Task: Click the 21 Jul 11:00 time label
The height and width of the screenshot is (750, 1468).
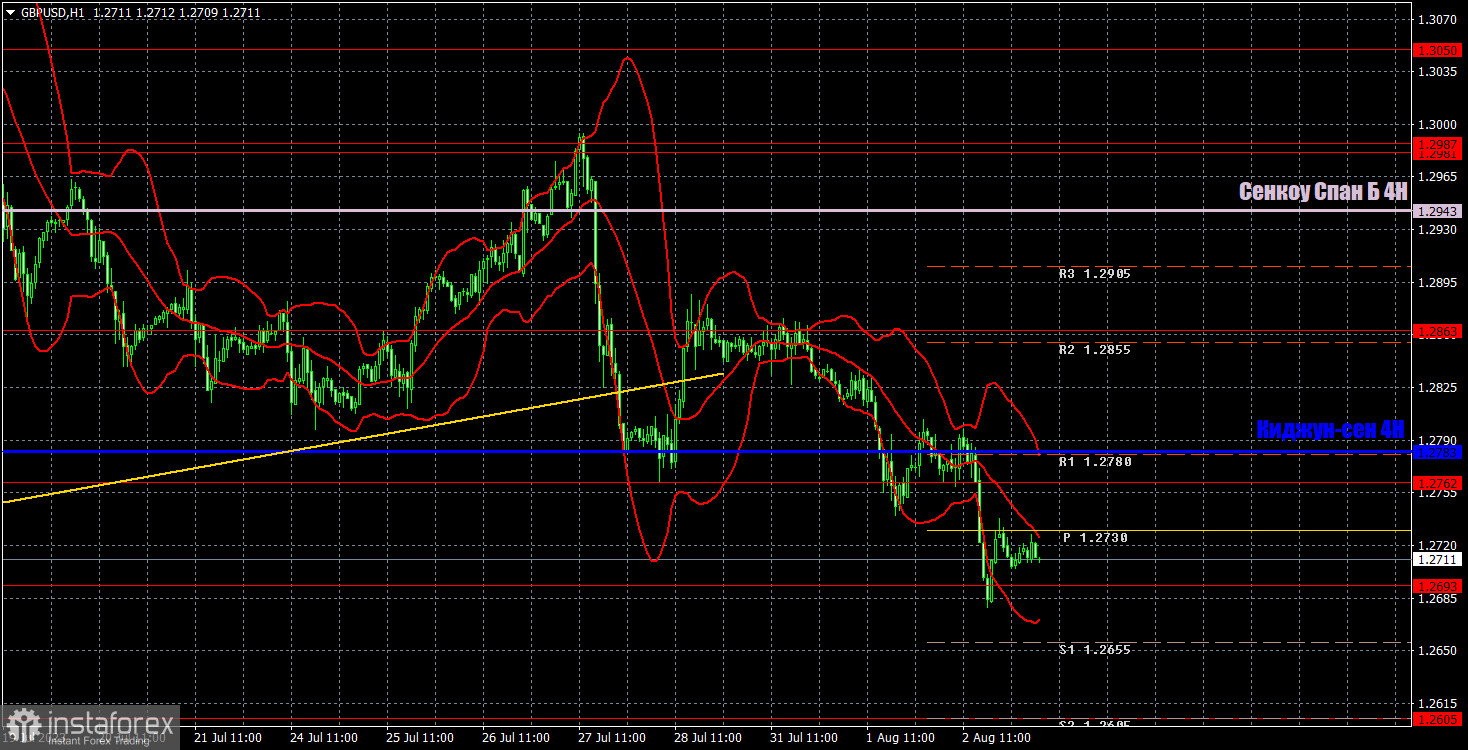Action: pos(228,738)
